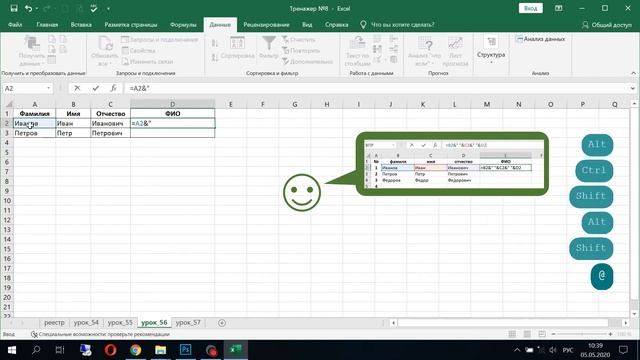Open the Анализ что если dropdown
Viewport: 640px width, 360px height.
pyautogui.click(x=424, y=51)
